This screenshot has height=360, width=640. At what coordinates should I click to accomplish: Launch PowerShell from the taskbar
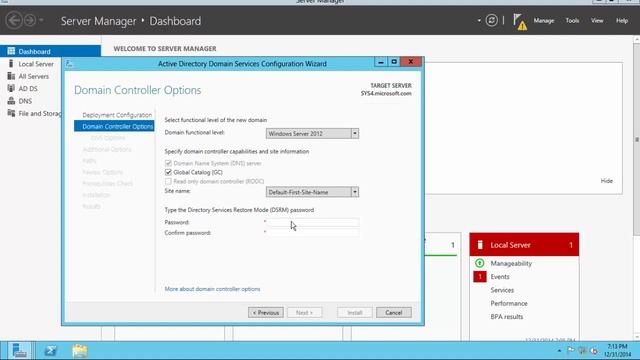pos(51,351)
